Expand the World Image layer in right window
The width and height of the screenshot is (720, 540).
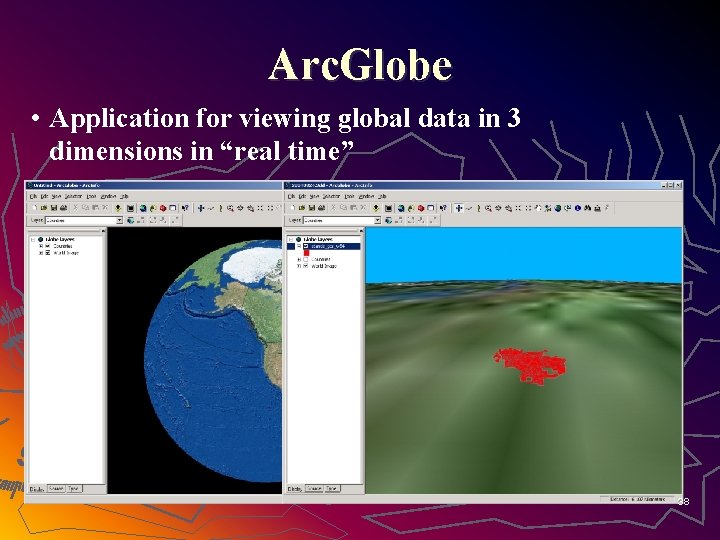point(299,266)
